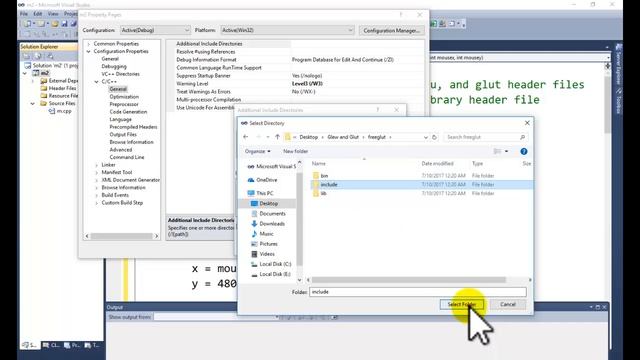Click the change view layout icon
This screenshot has width=640, height=360.
tap(497, 151)
